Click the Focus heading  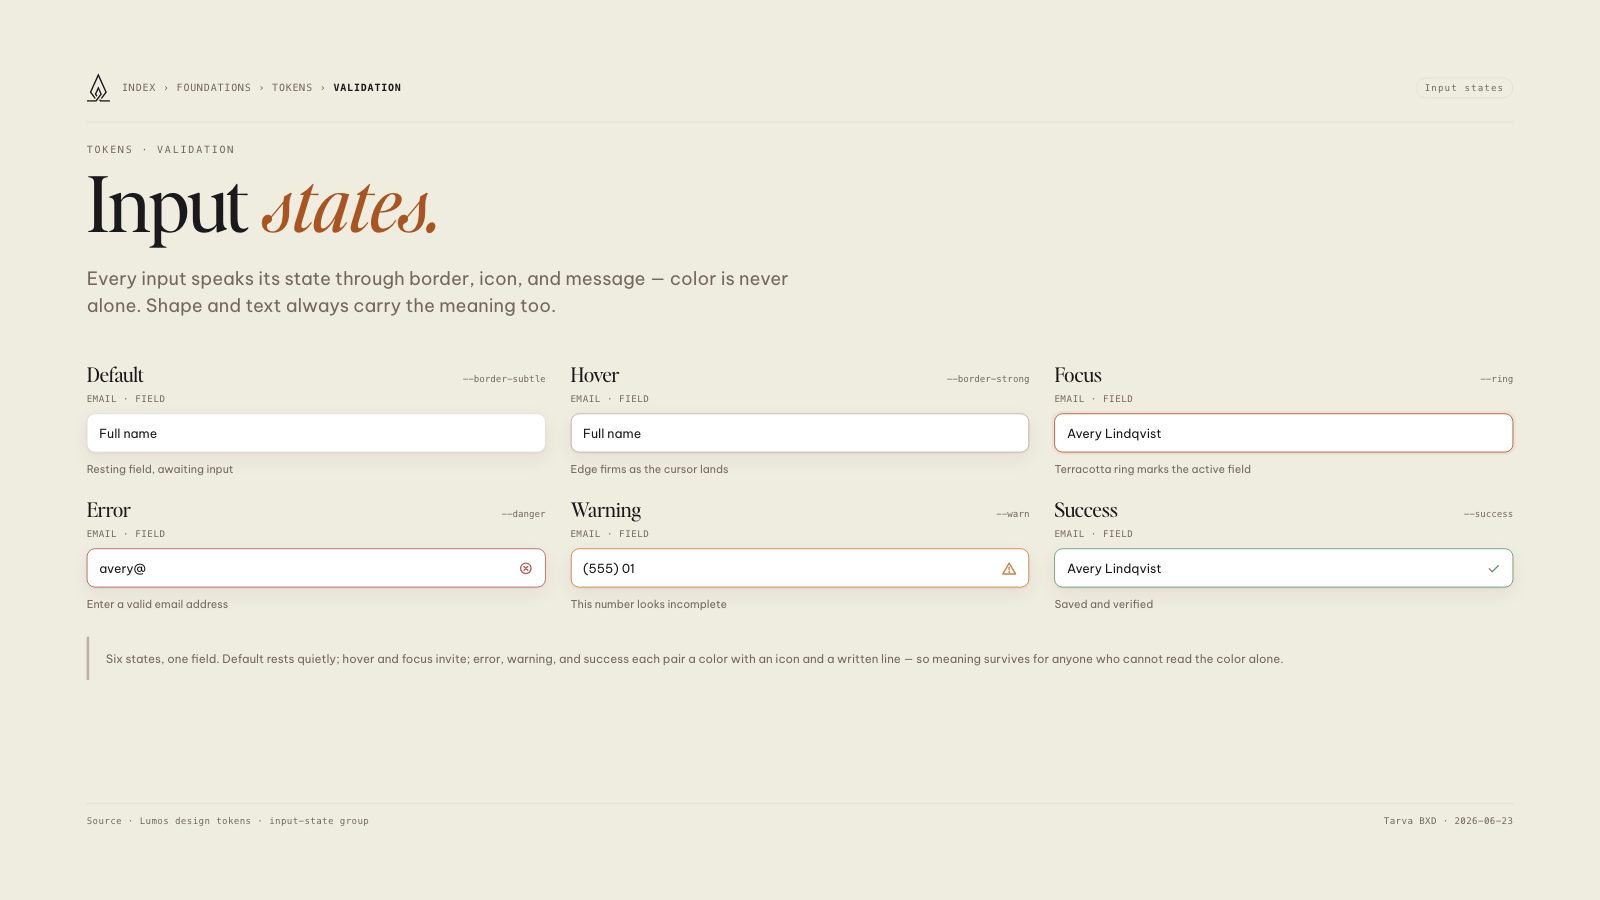tap(1078, 375)
